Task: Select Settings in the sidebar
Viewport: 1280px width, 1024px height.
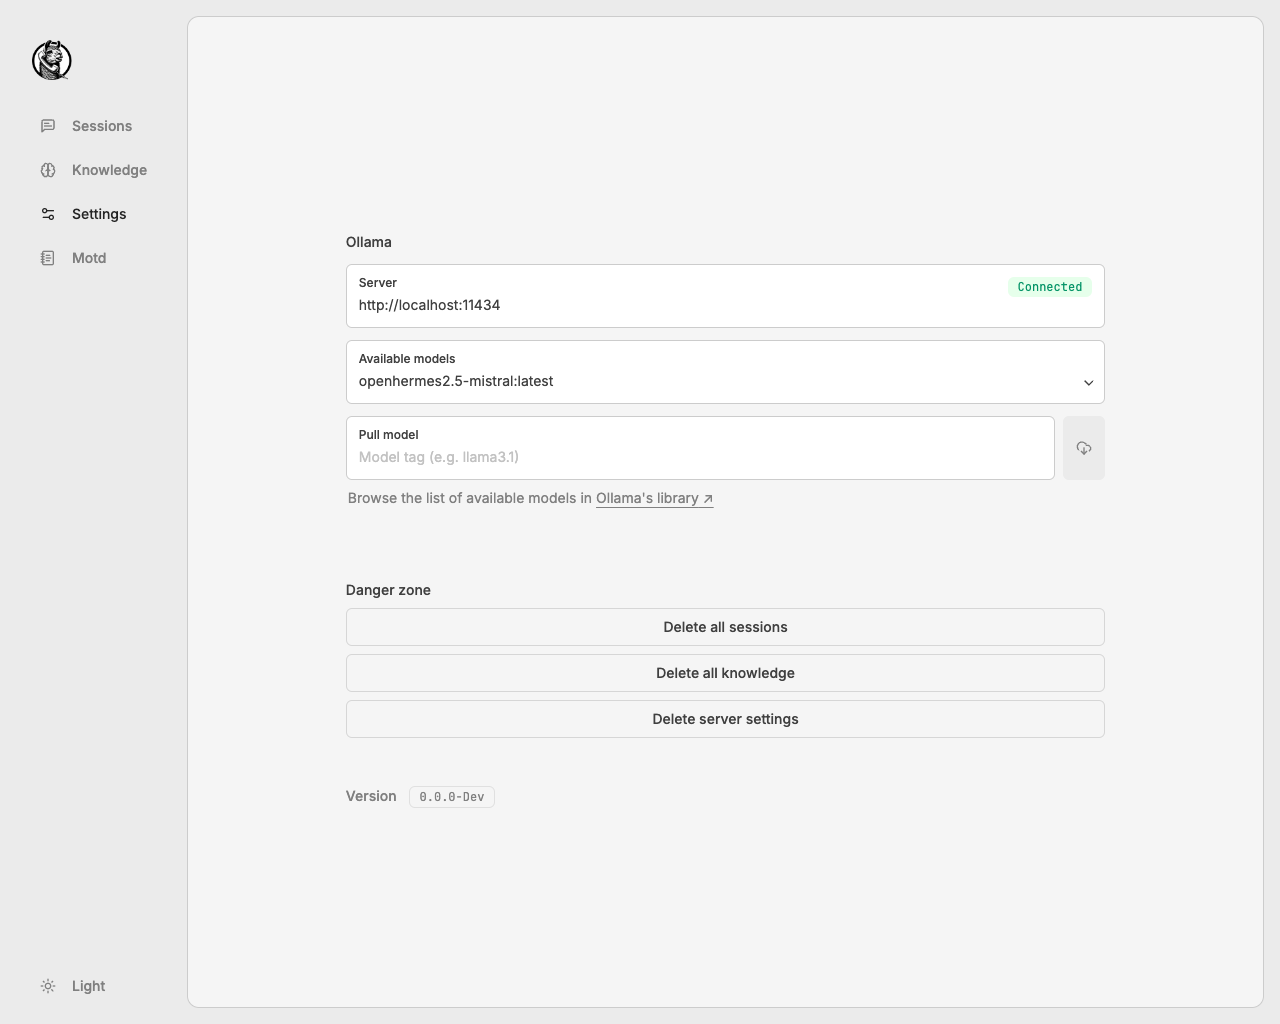Action: (x=99, y=214)
